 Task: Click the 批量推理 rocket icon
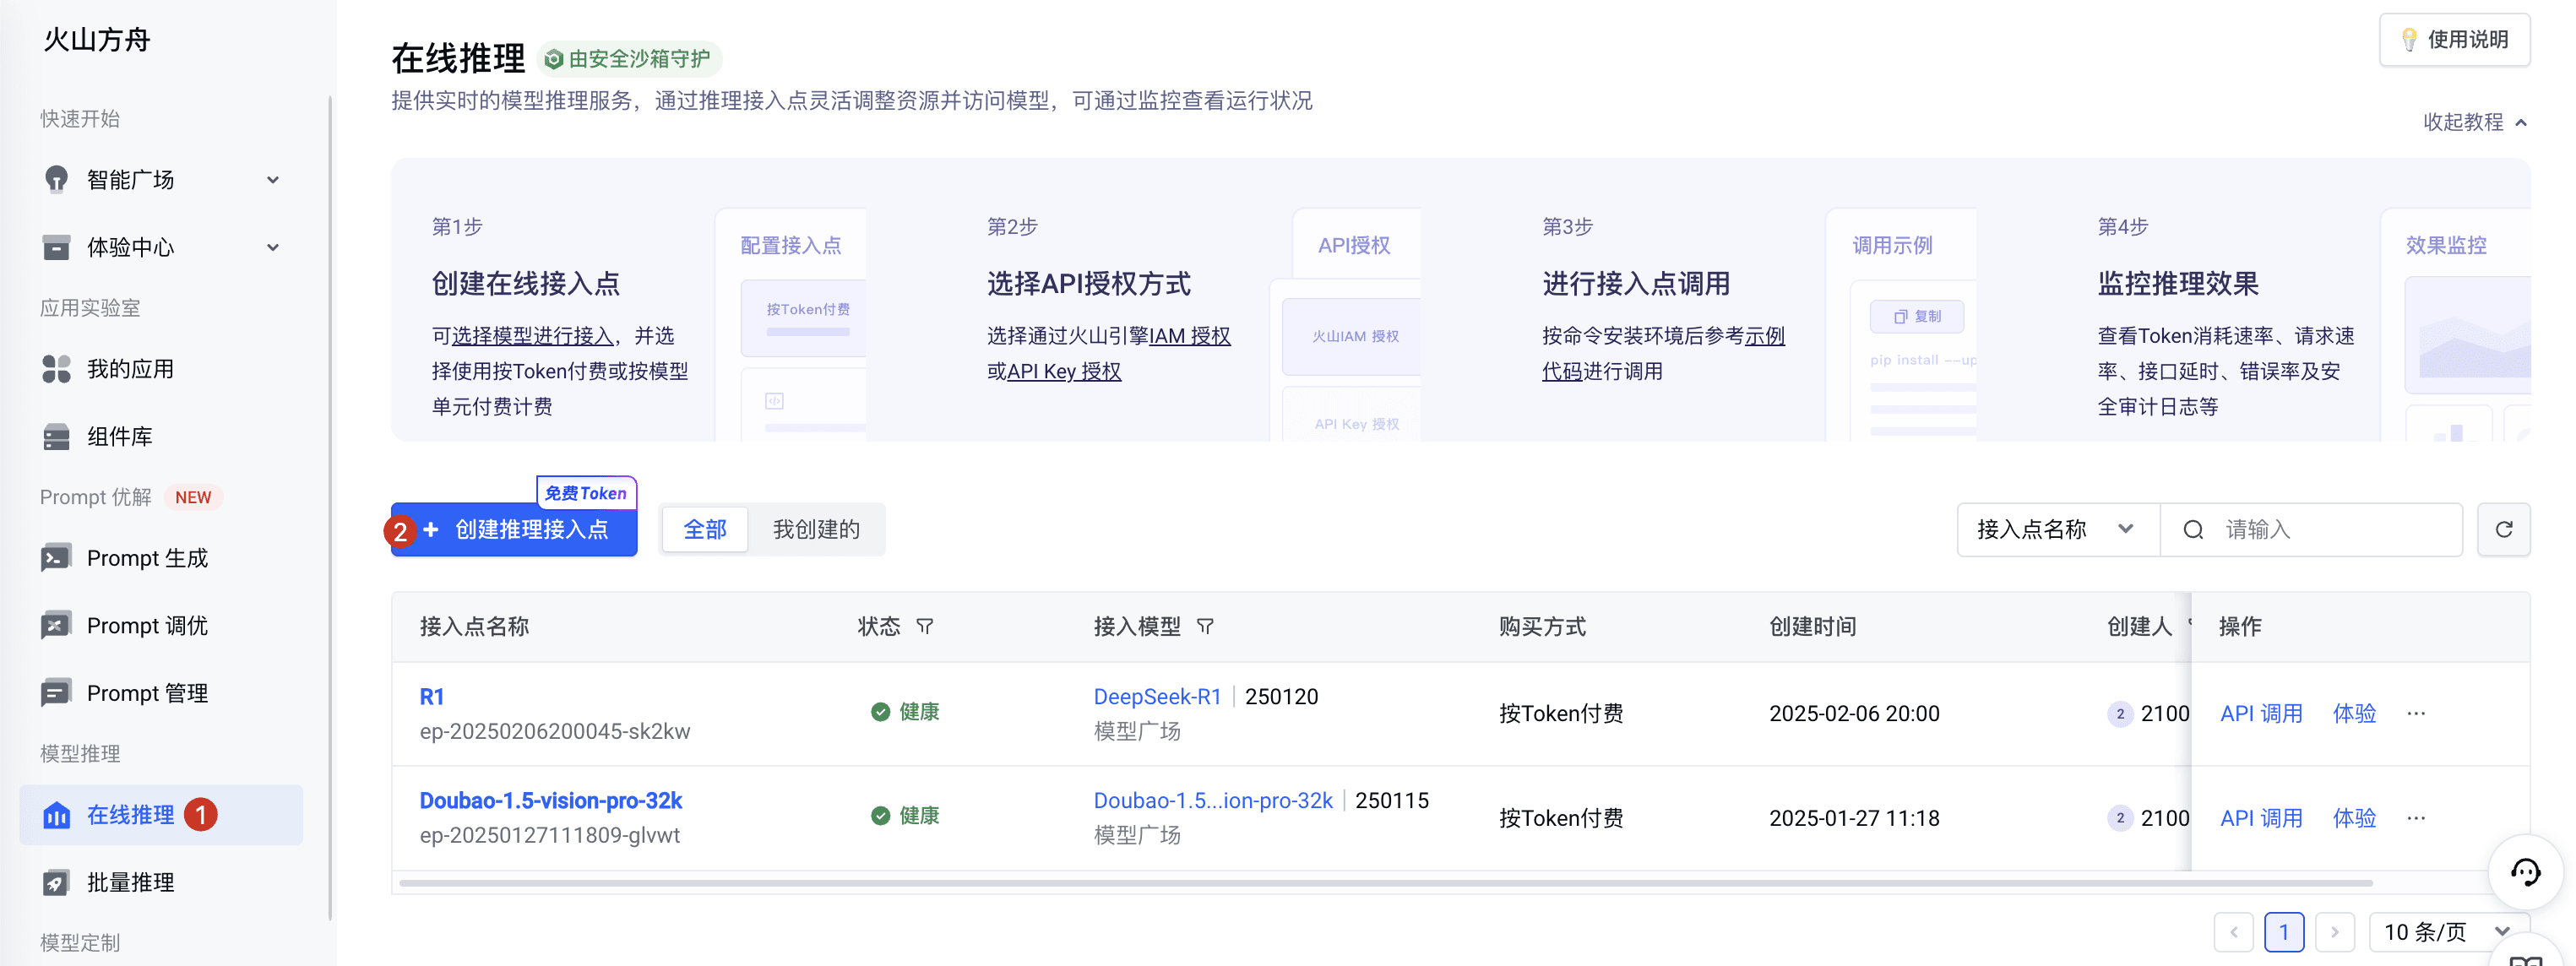click(56, 882)
